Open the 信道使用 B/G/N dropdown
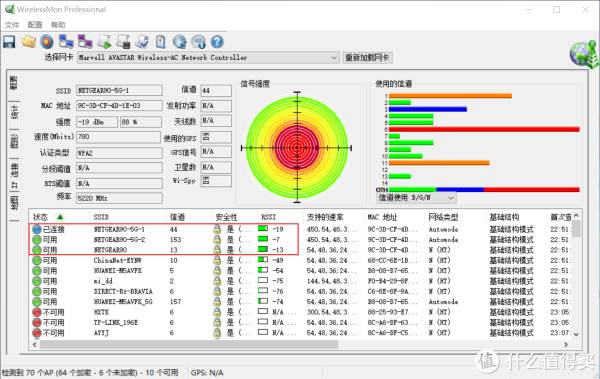 click(x=416, y=198)
